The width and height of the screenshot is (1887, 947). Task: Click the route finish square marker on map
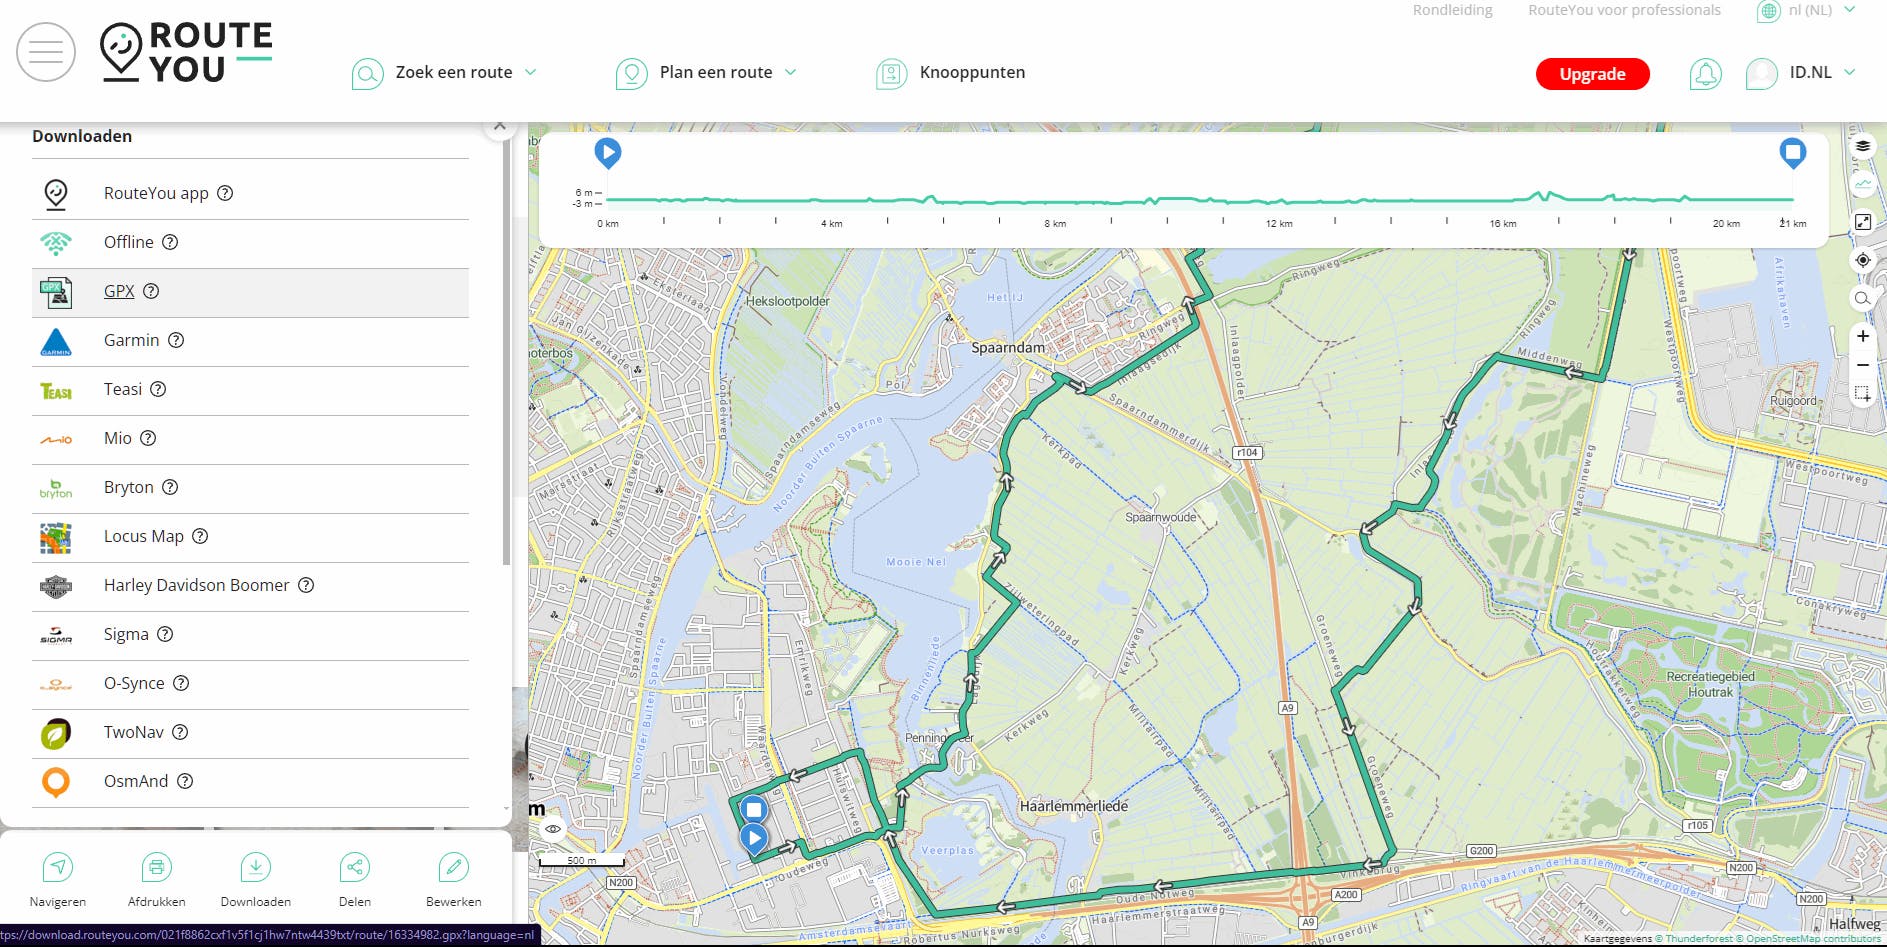(x=754, y=809)
